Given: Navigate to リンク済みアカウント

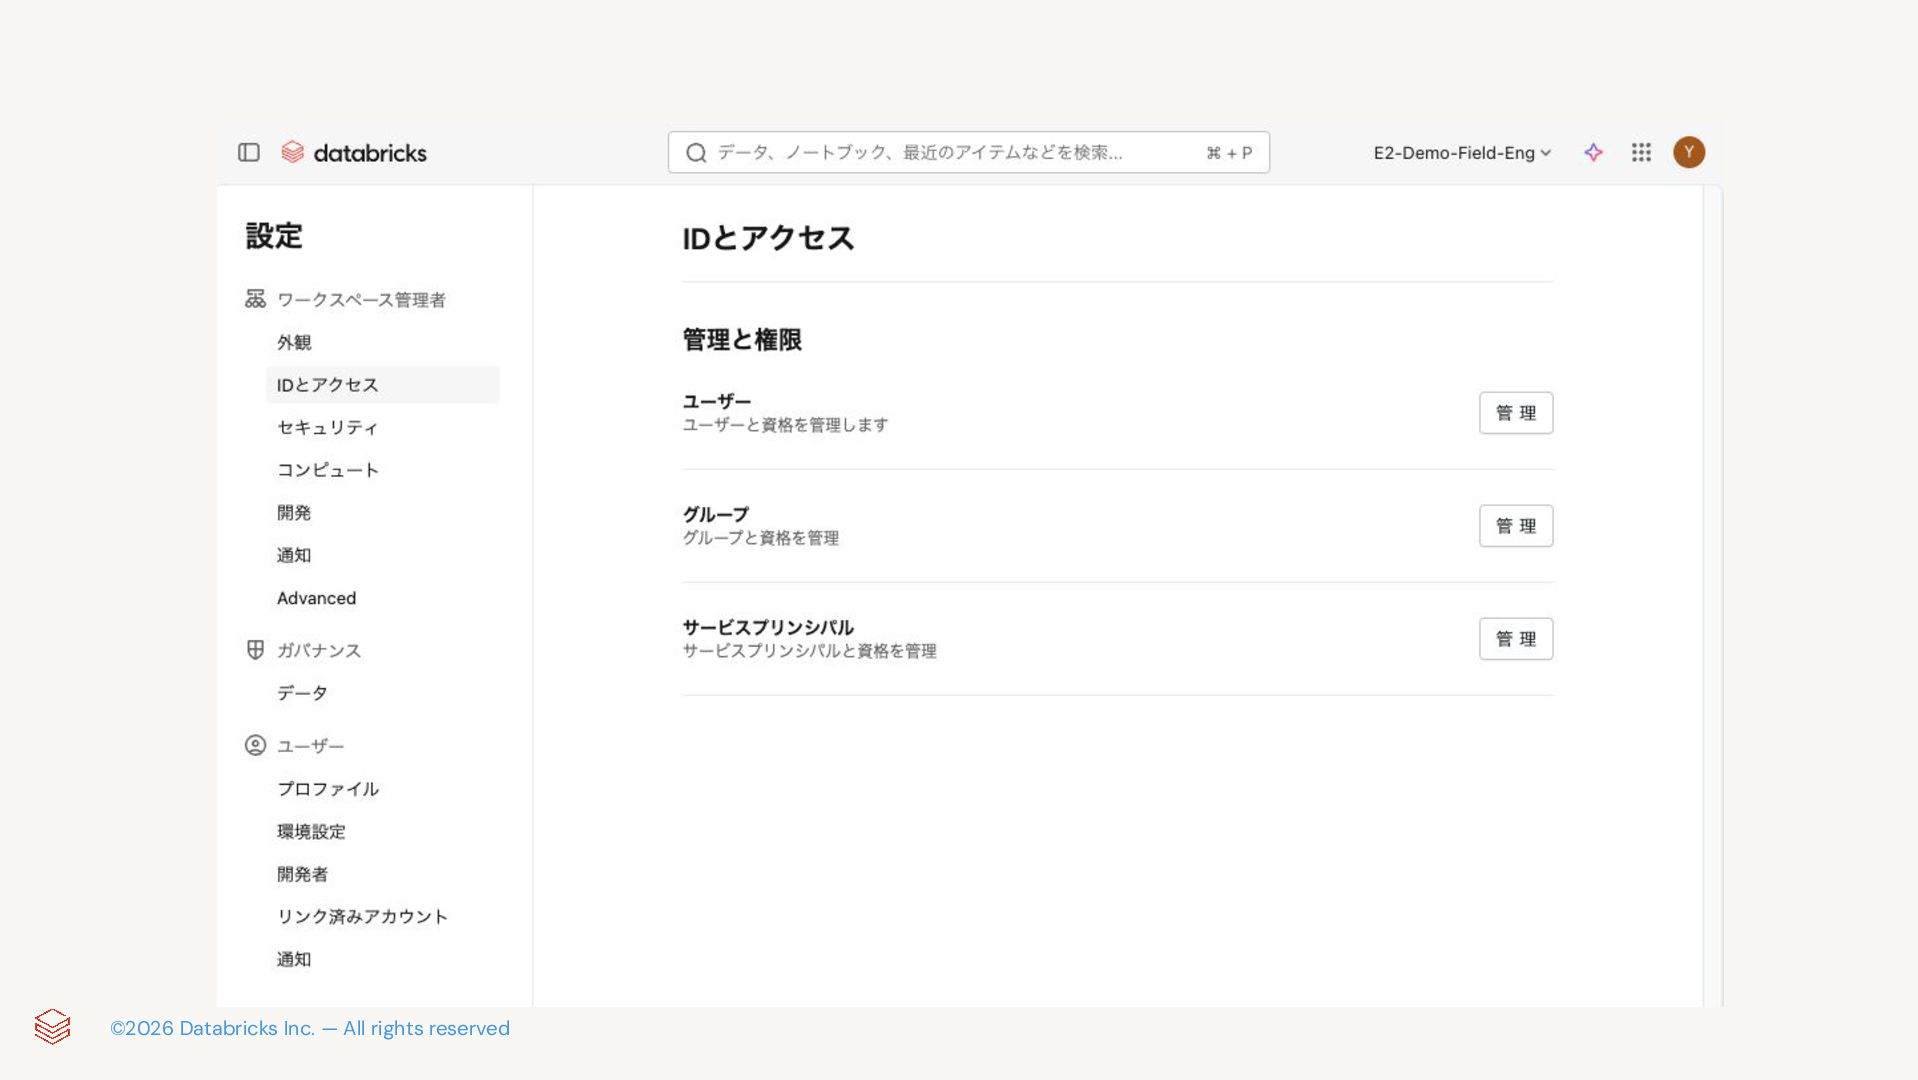Looking at the screenshot, I should (362, 917).
